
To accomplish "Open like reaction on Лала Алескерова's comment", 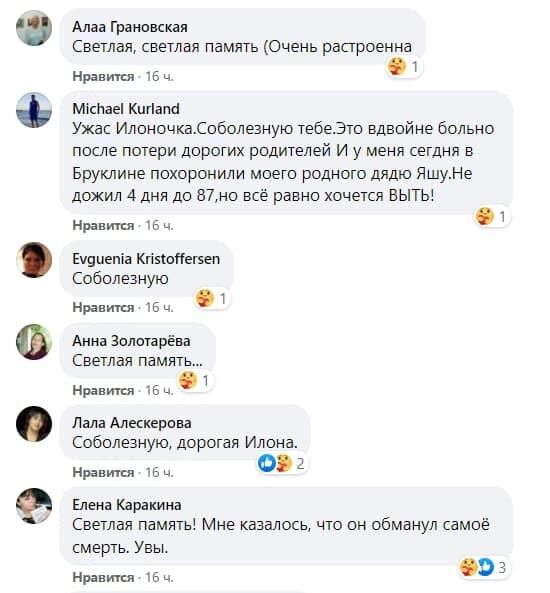I will coord(267,463).
